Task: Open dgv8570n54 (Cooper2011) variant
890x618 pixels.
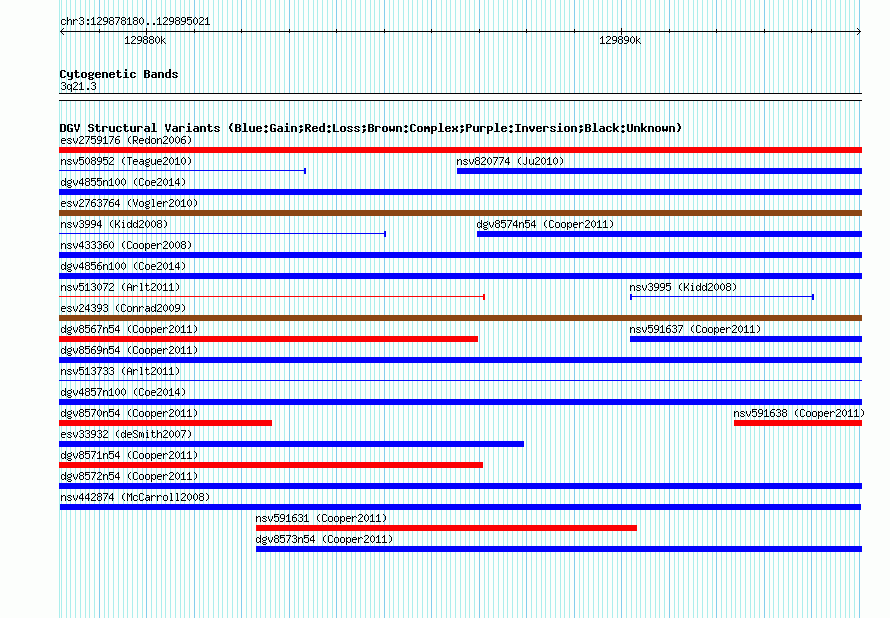Action: pos(129,413)
